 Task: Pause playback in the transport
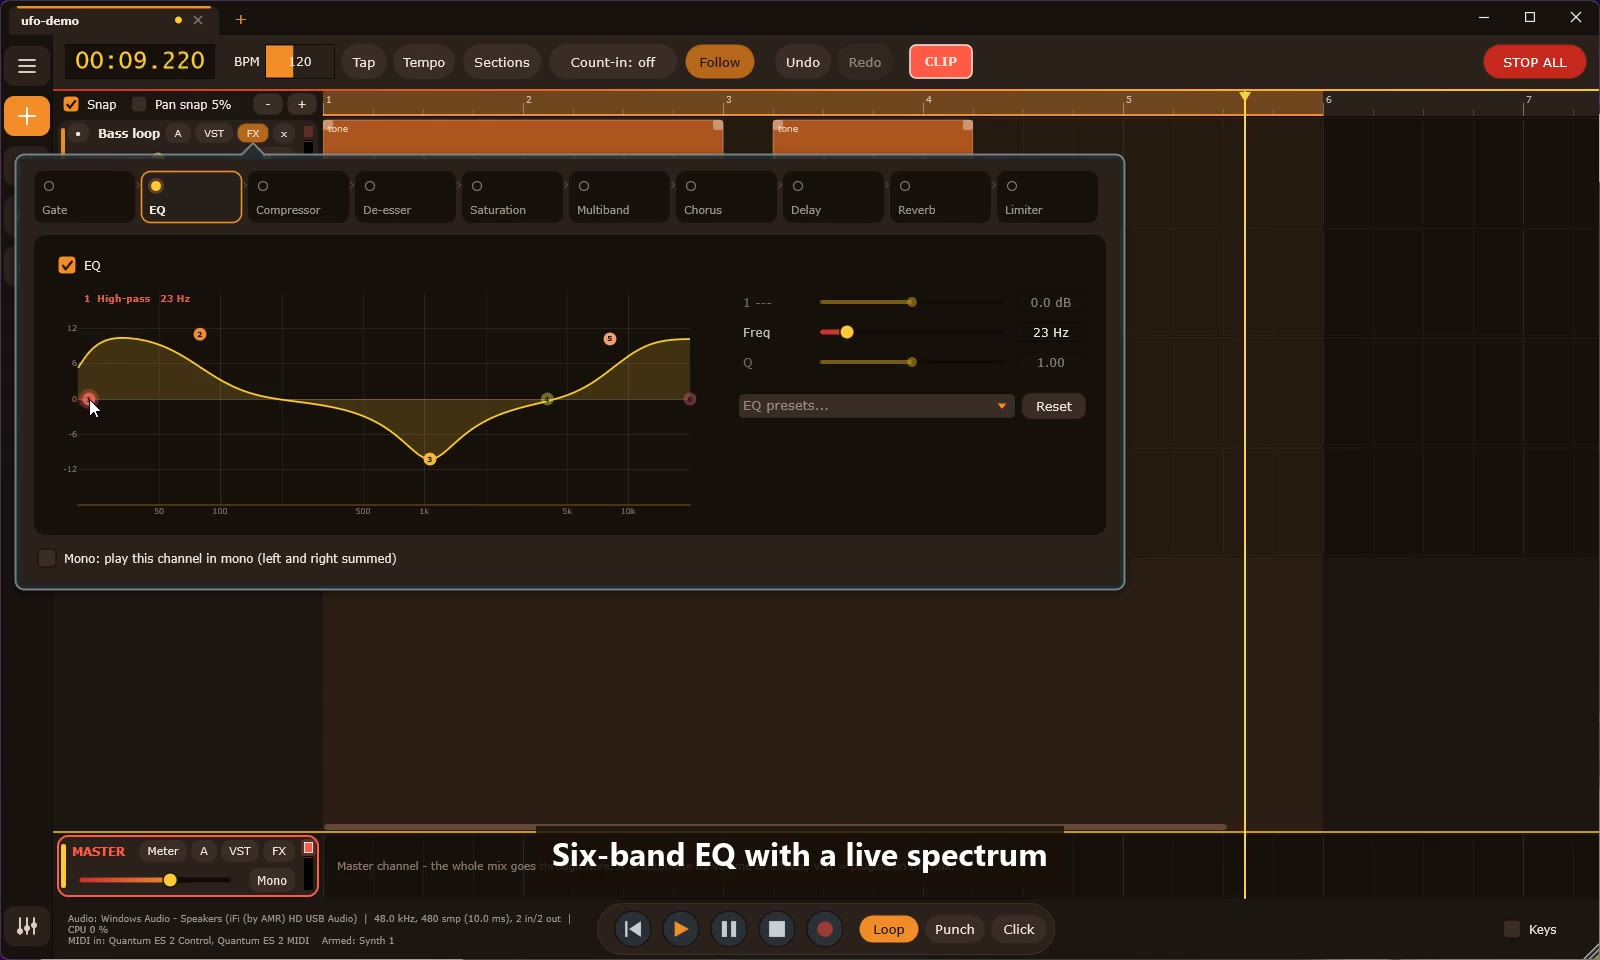click(x=729, y=929)
